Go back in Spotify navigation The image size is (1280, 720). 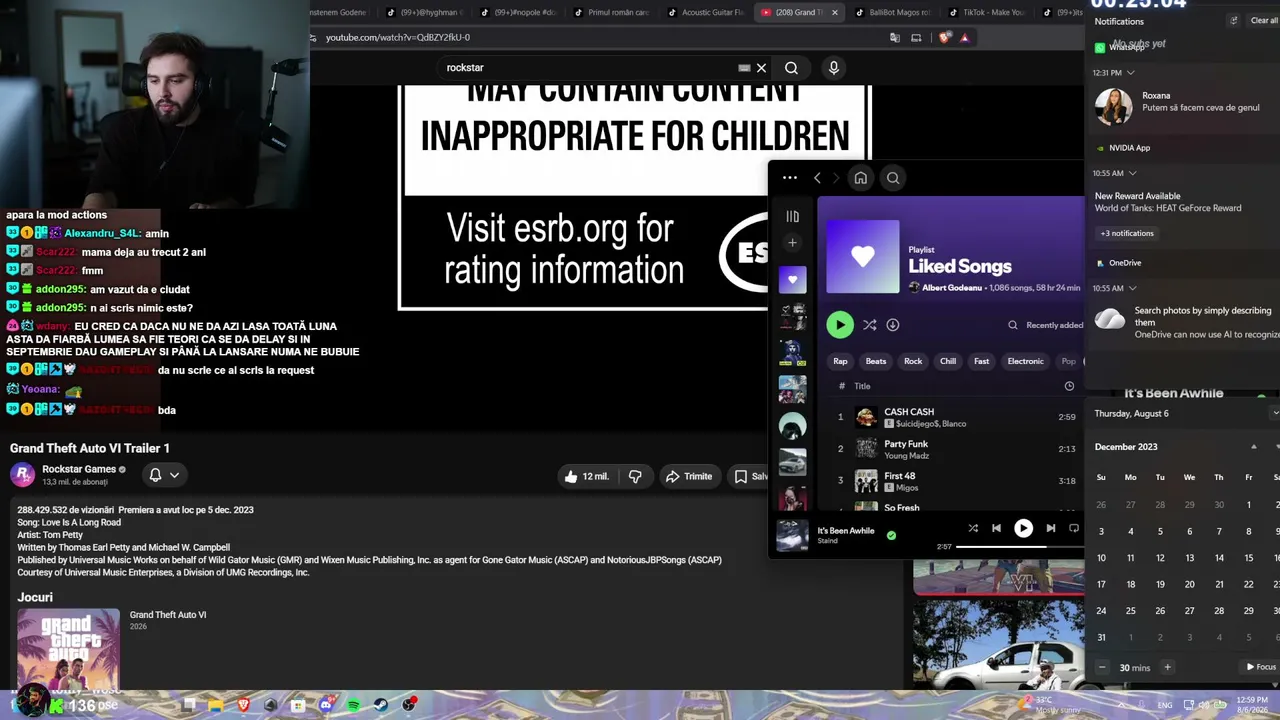pyautogui.click(x=817, y=178)
